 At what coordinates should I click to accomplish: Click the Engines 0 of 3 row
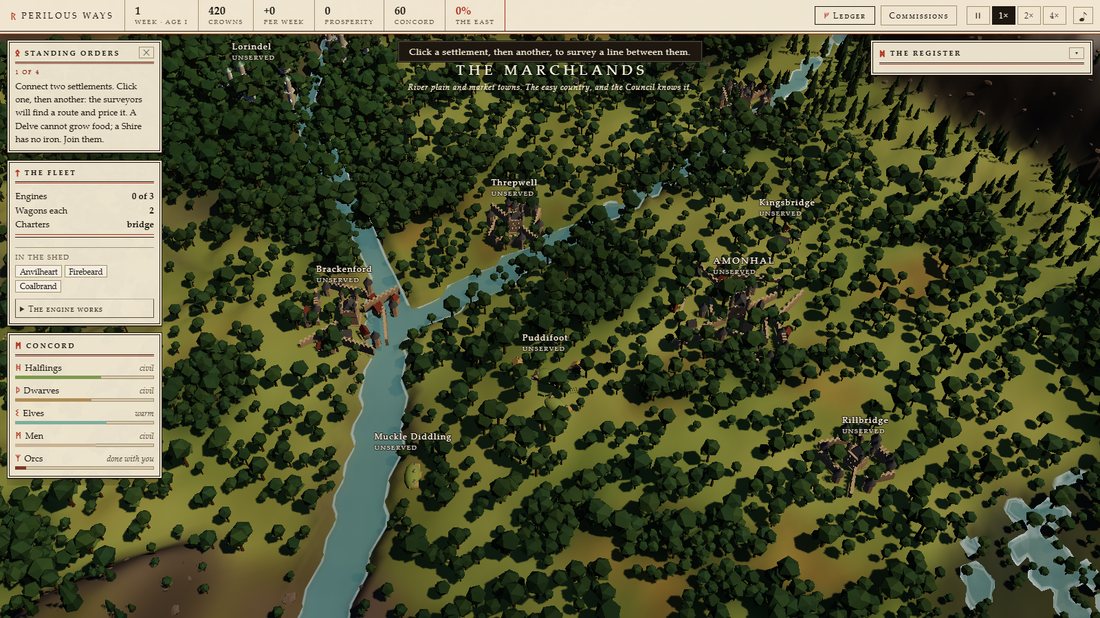tap(84, 196)
